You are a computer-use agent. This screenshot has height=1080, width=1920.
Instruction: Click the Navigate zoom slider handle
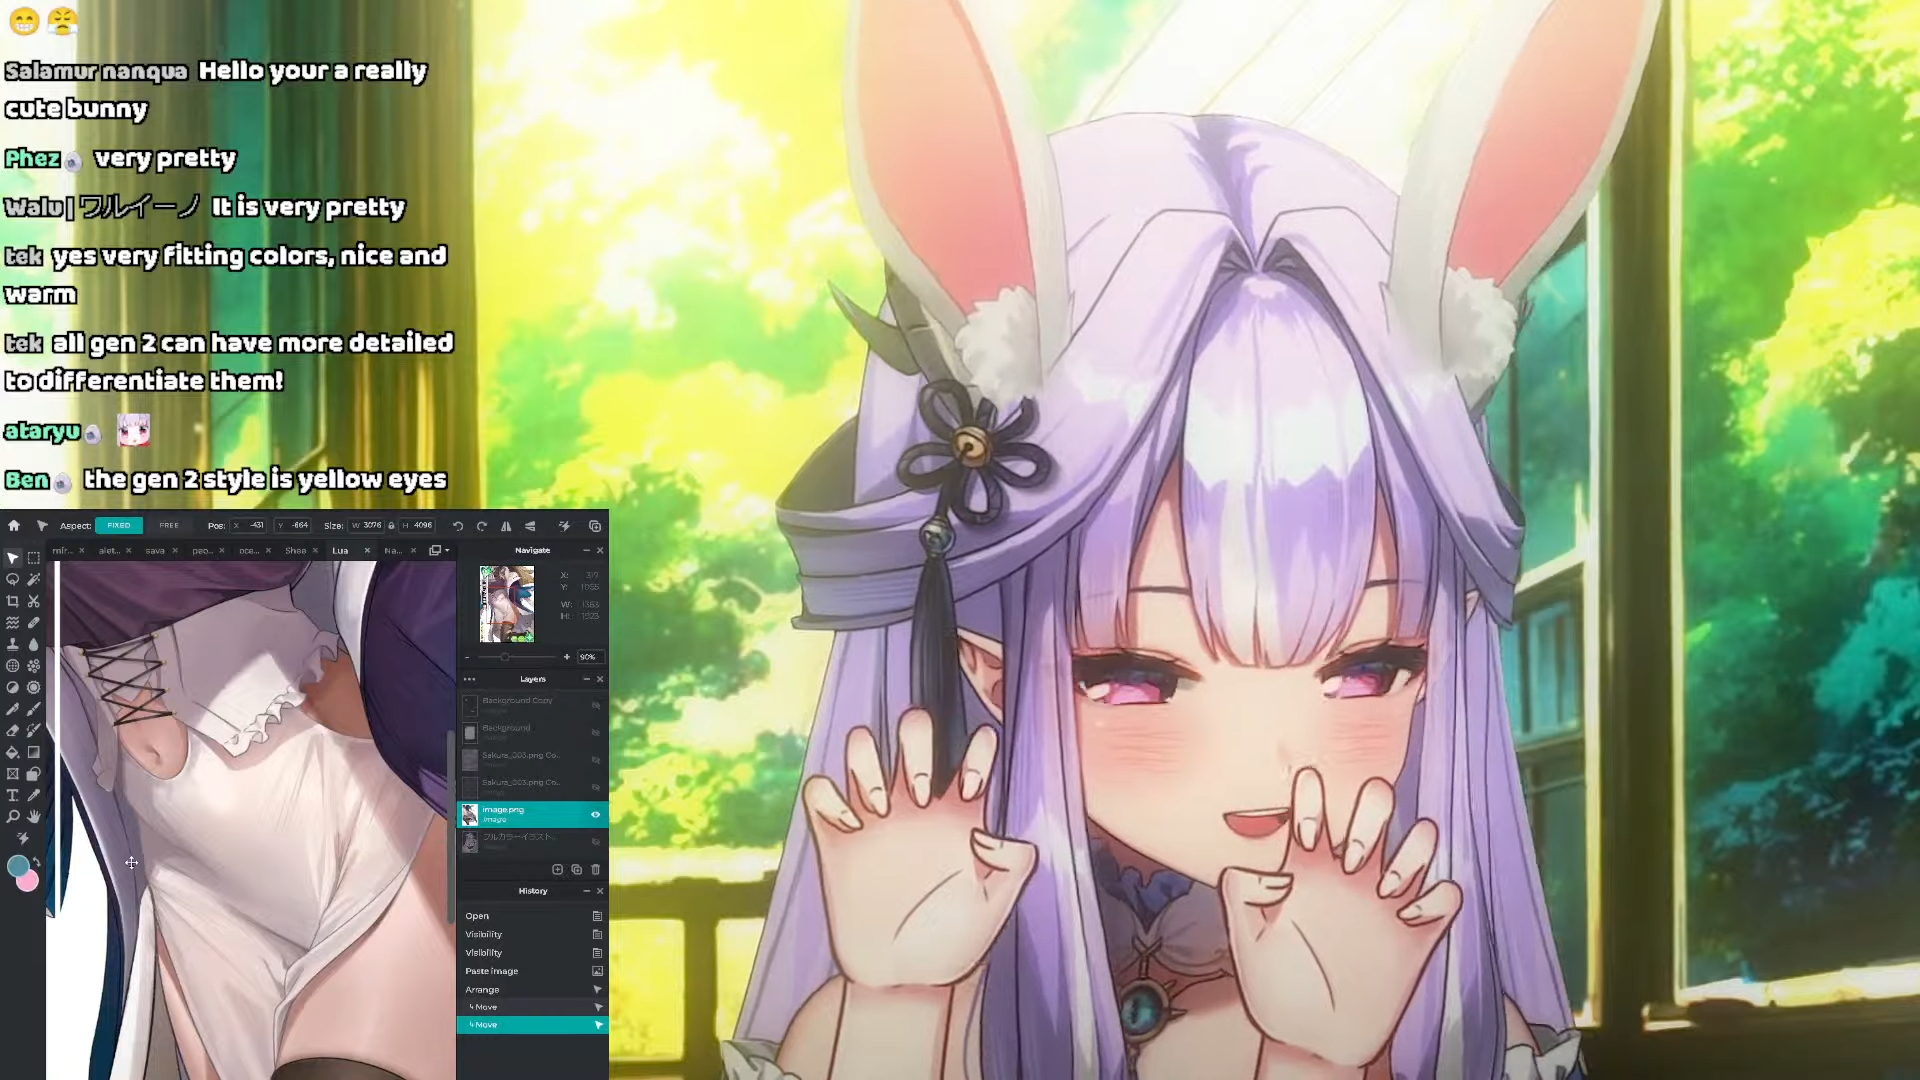[x=505, y=657]
